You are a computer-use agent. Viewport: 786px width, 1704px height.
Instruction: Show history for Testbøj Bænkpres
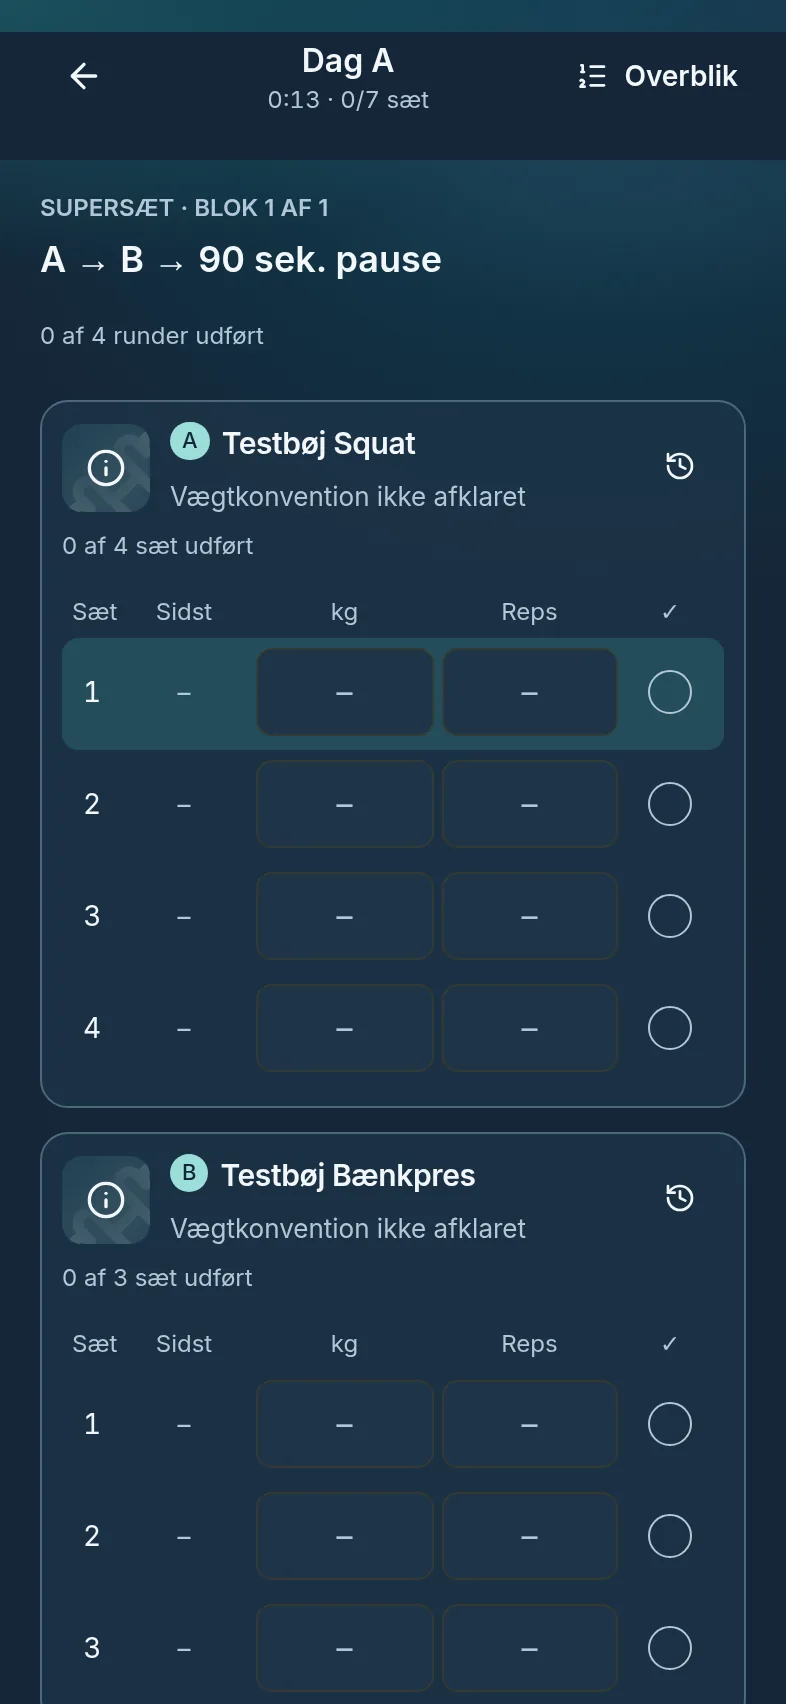click(680, 1198)
